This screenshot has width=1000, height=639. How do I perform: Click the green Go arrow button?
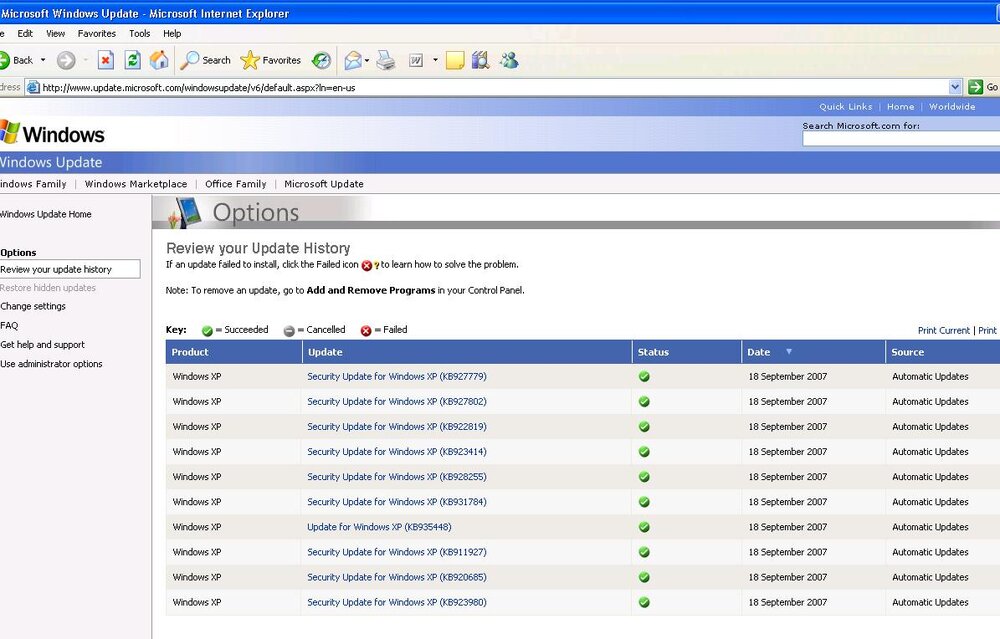975,87
